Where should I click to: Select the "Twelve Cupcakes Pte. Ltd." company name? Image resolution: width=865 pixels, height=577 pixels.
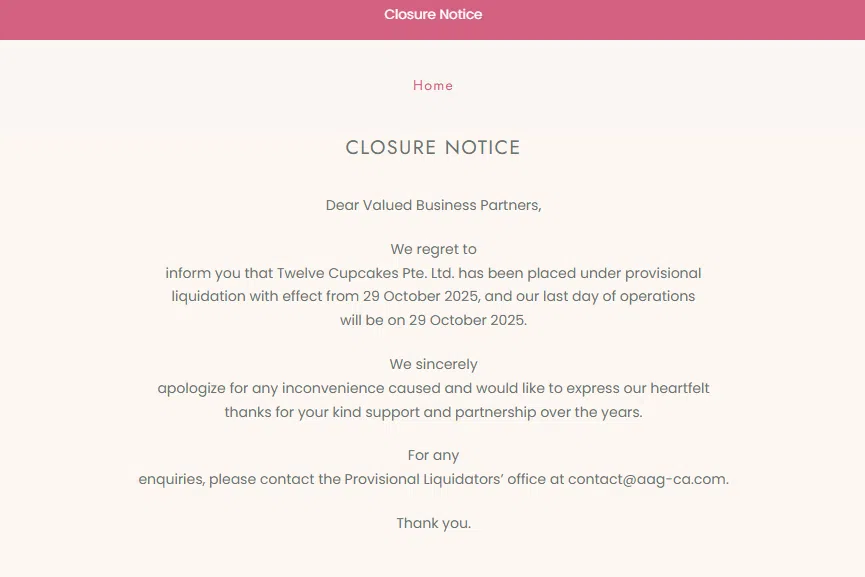(x=365, y=273)
